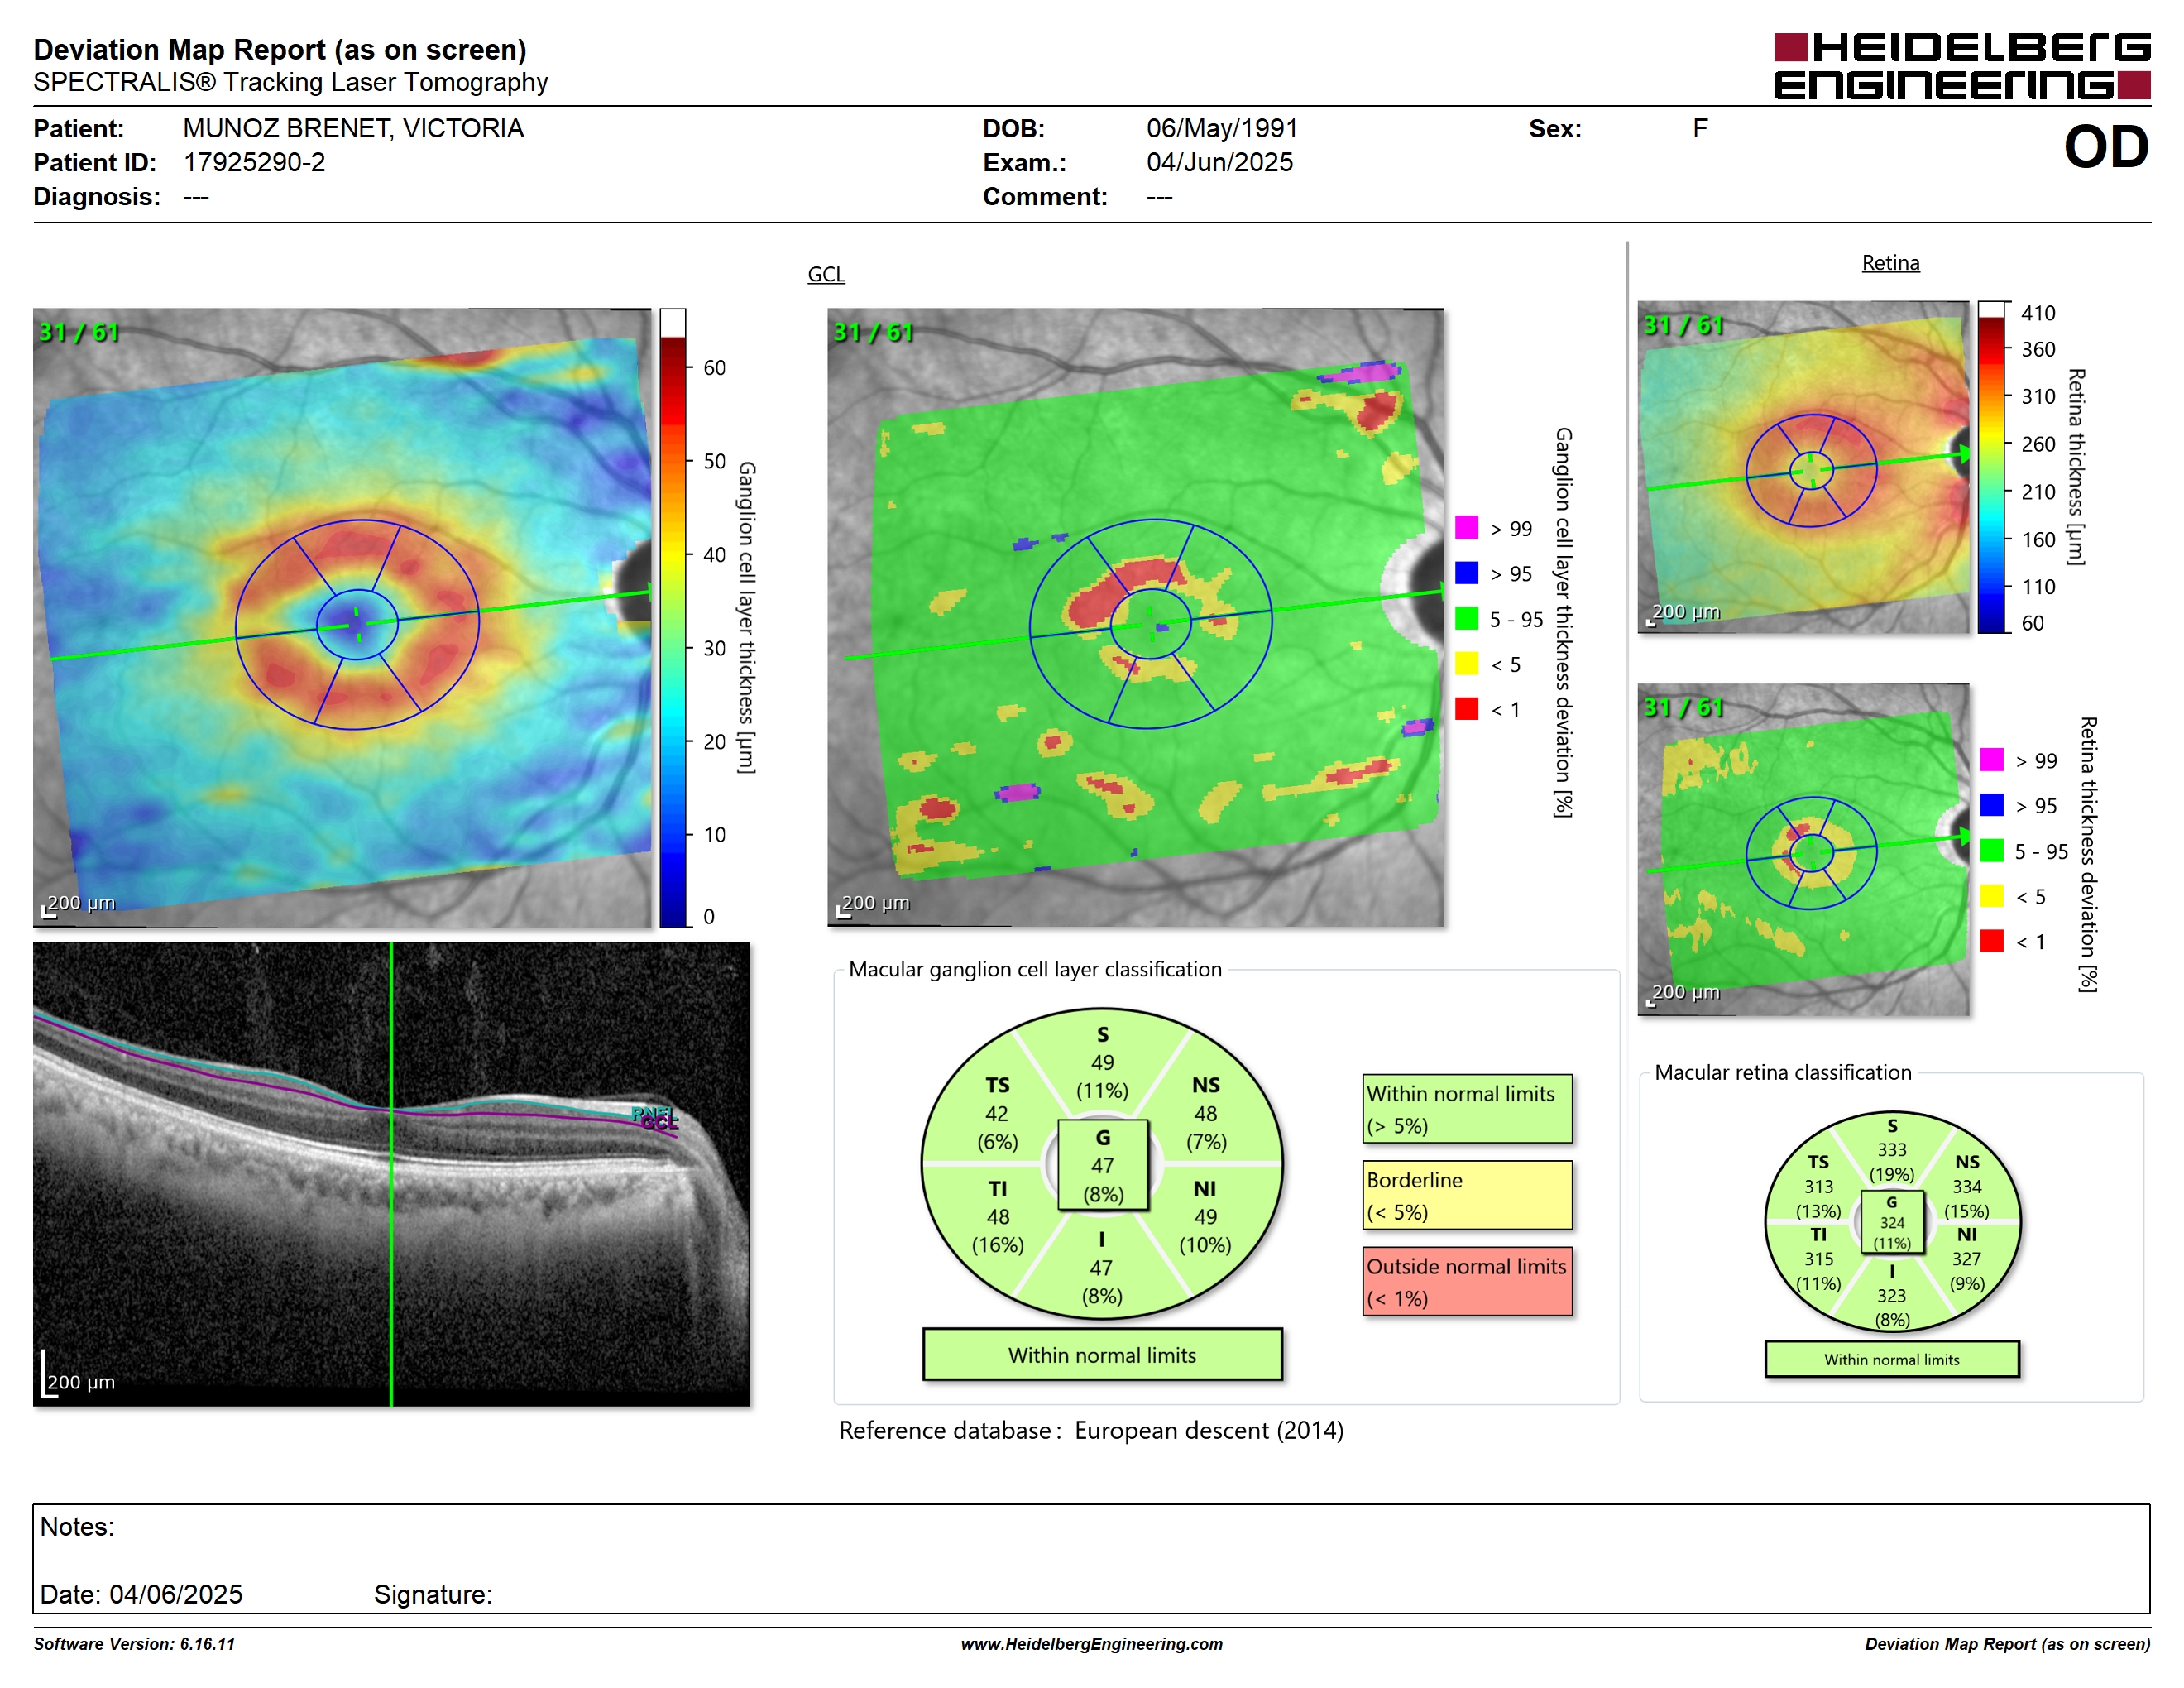
Task: Click the Deviation Map Report title
Action: 280,49
